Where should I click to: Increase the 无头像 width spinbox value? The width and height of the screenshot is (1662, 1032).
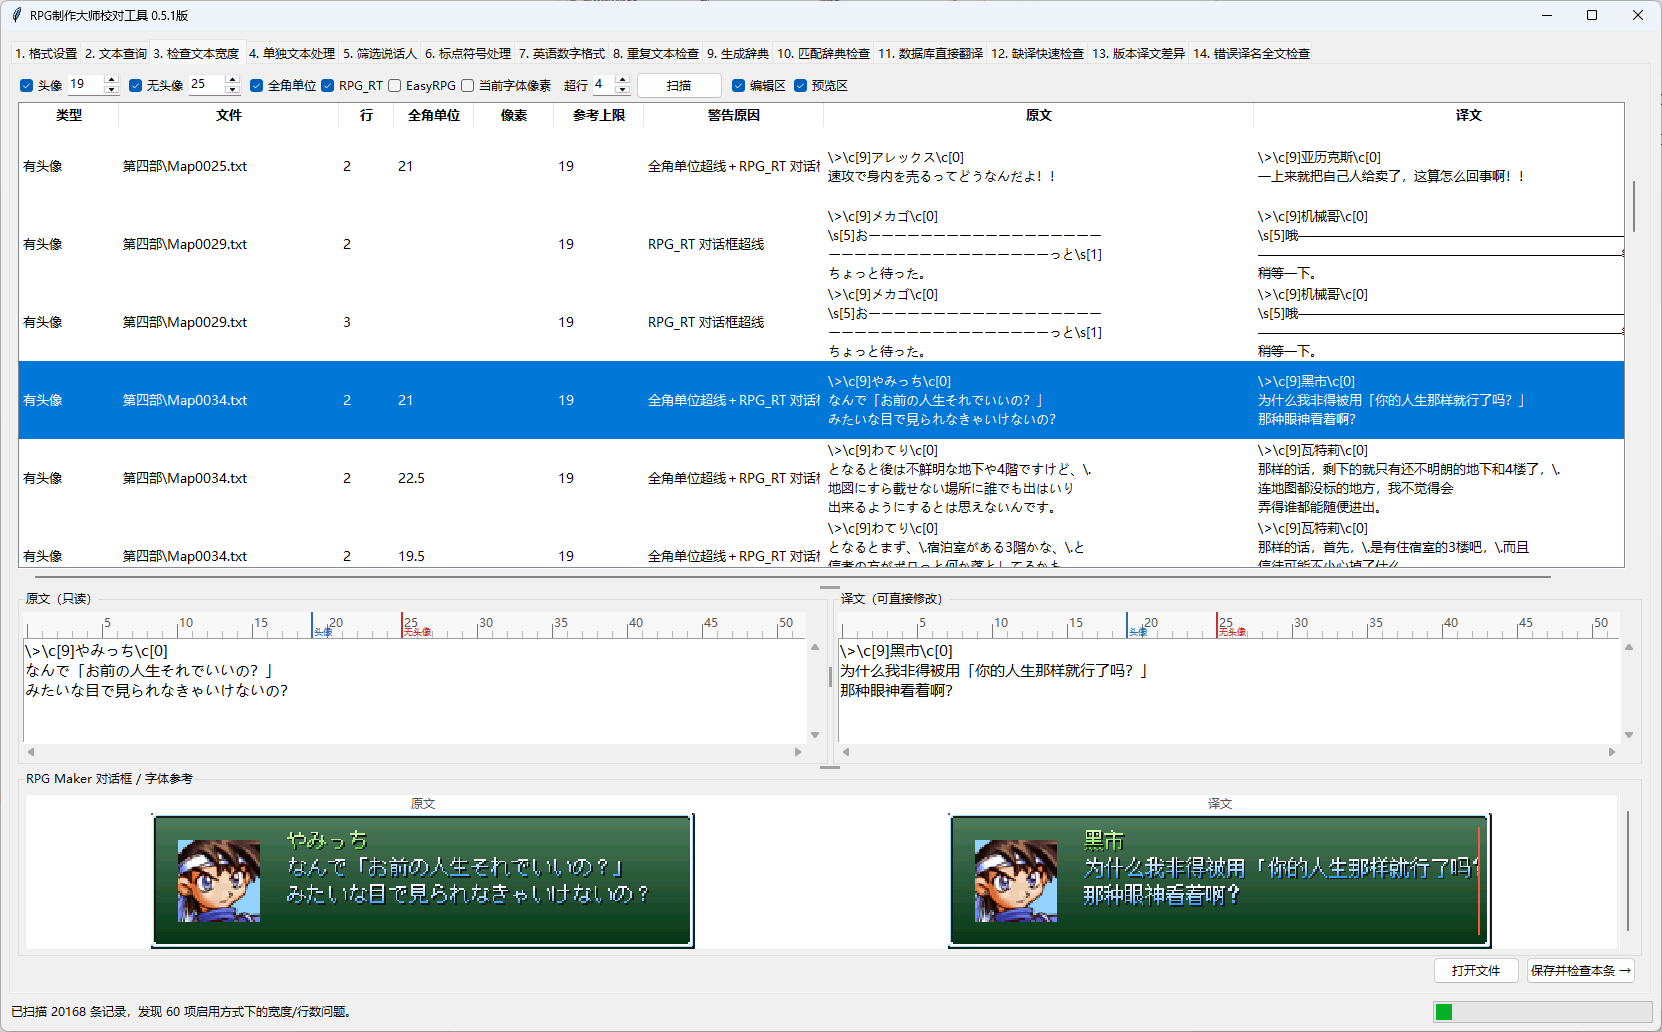tap(232, 80)
